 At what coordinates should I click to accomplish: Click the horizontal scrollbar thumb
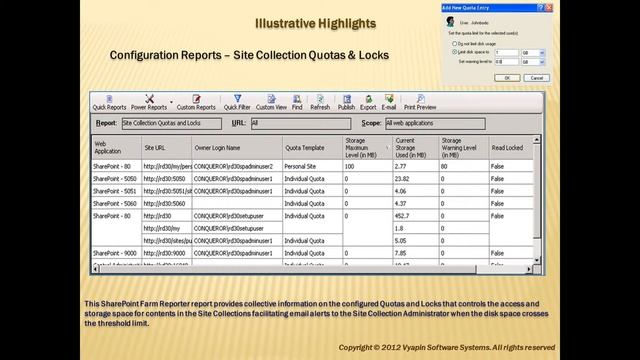(288, 269)
